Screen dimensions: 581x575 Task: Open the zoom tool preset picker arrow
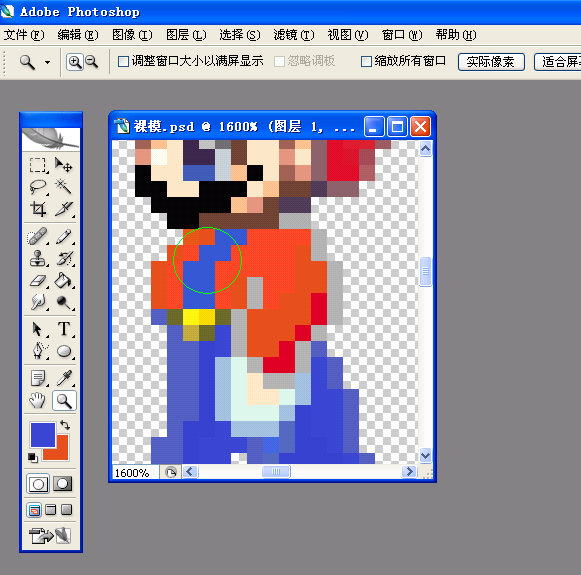(47, 62)
